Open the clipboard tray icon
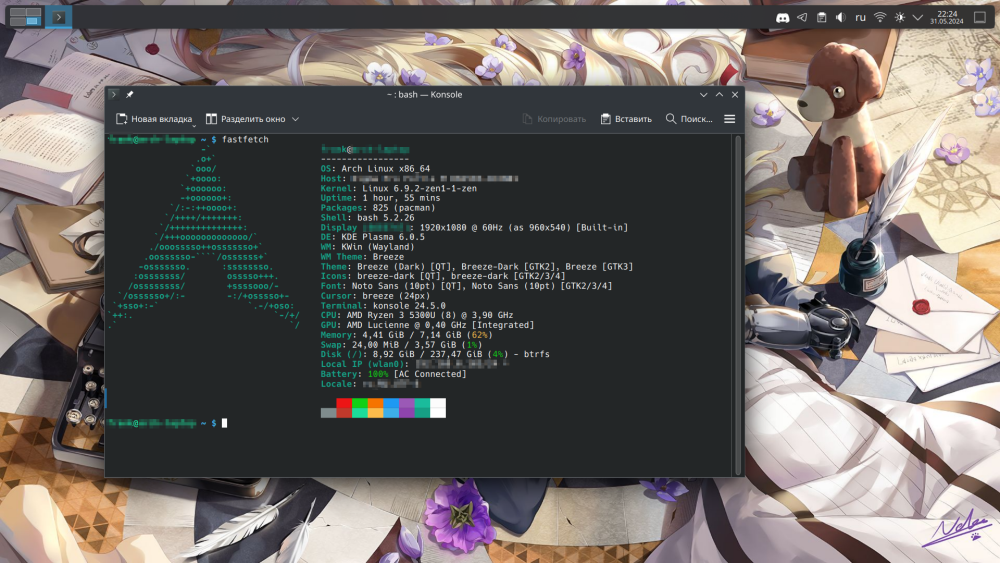Image resolution: width=1000 pixels, height=563 pixels. click(x=821, y=17)
